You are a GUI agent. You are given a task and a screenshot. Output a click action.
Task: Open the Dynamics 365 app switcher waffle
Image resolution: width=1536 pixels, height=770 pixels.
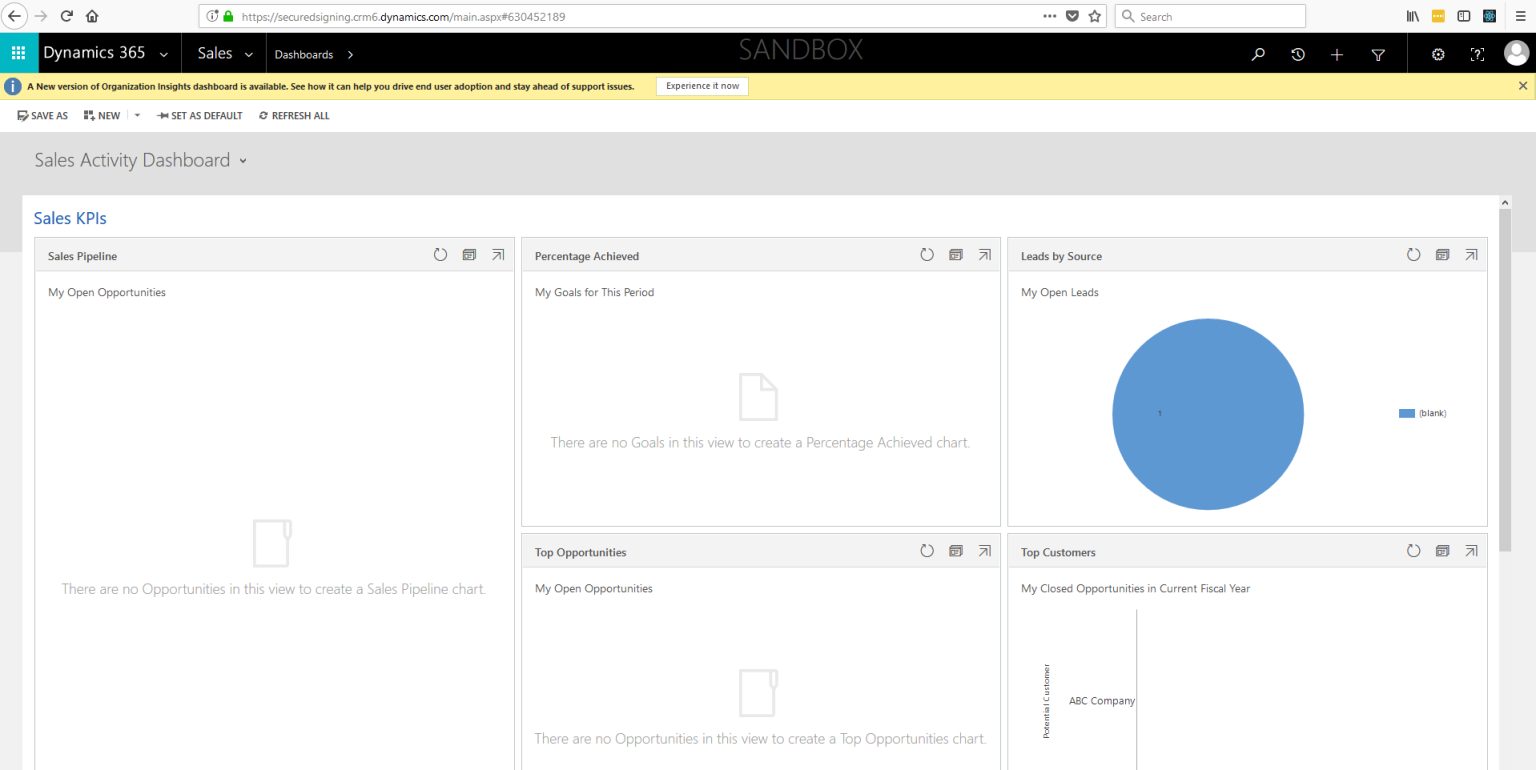pos(18,52)
